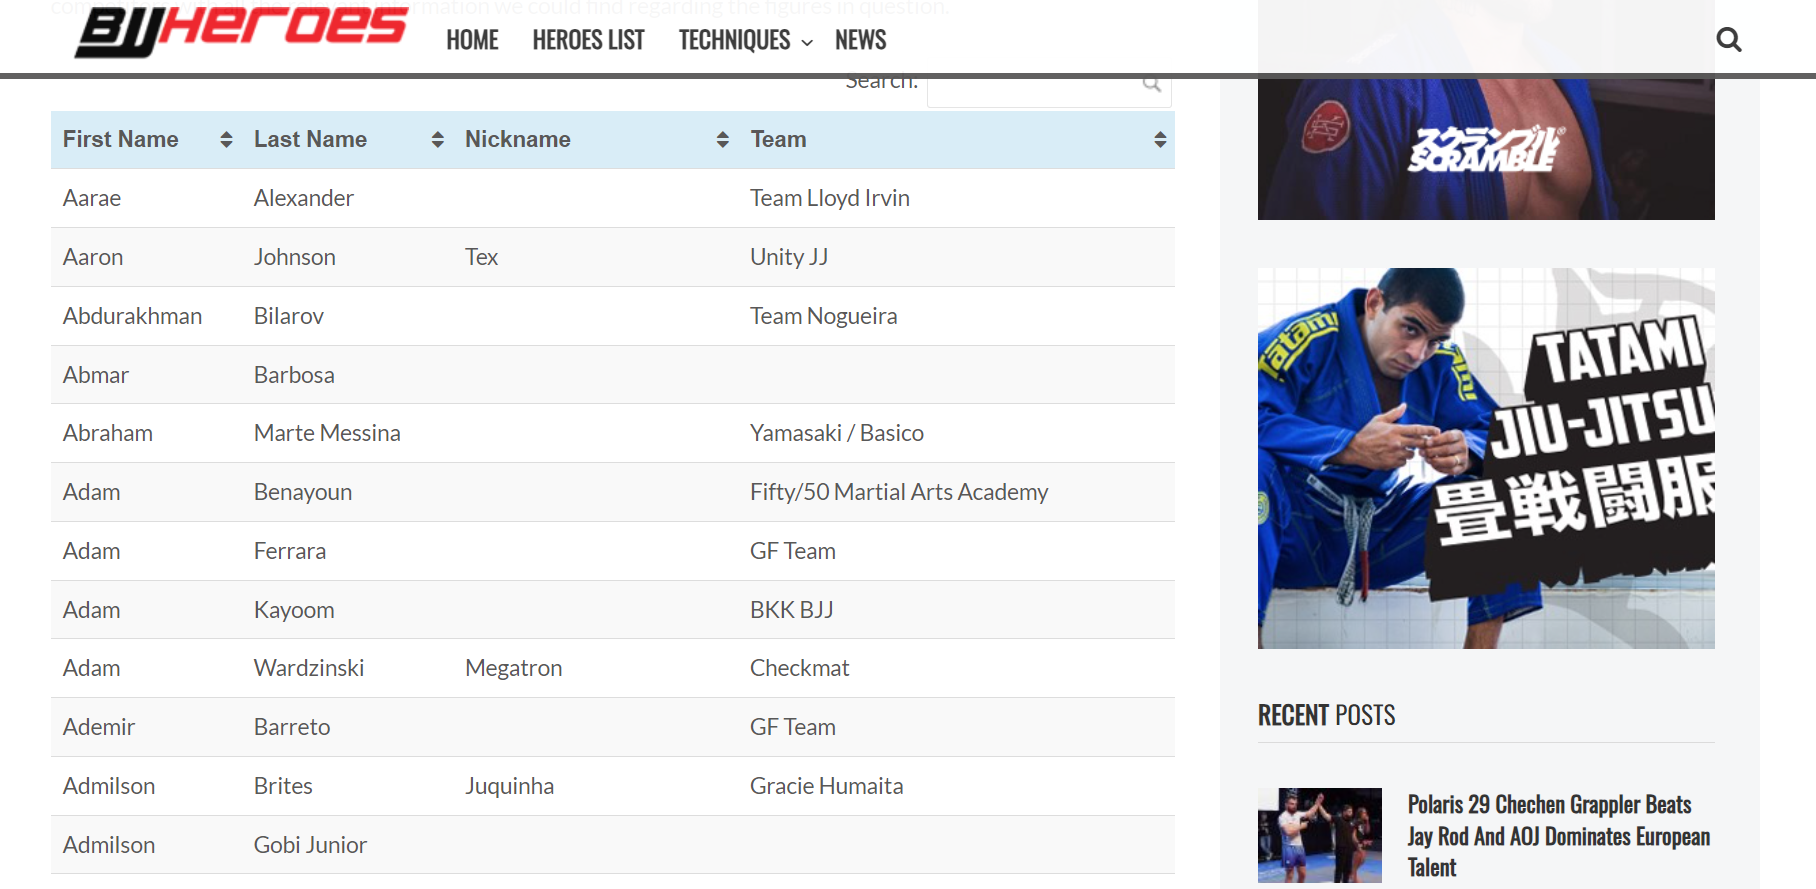Select GF Team in Ferrara row
This screenshot has height=889, width=1816.
tap(793, 551)
